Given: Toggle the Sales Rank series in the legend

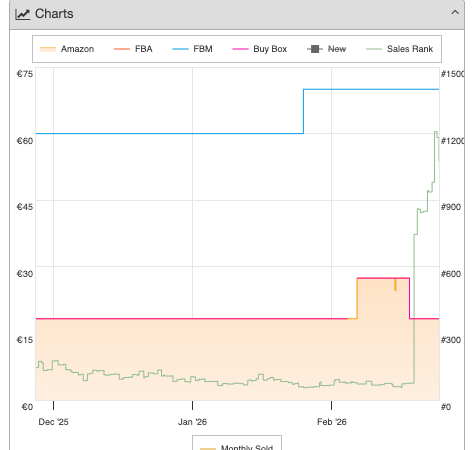Looking at the screenshot, I should point(399,49).
